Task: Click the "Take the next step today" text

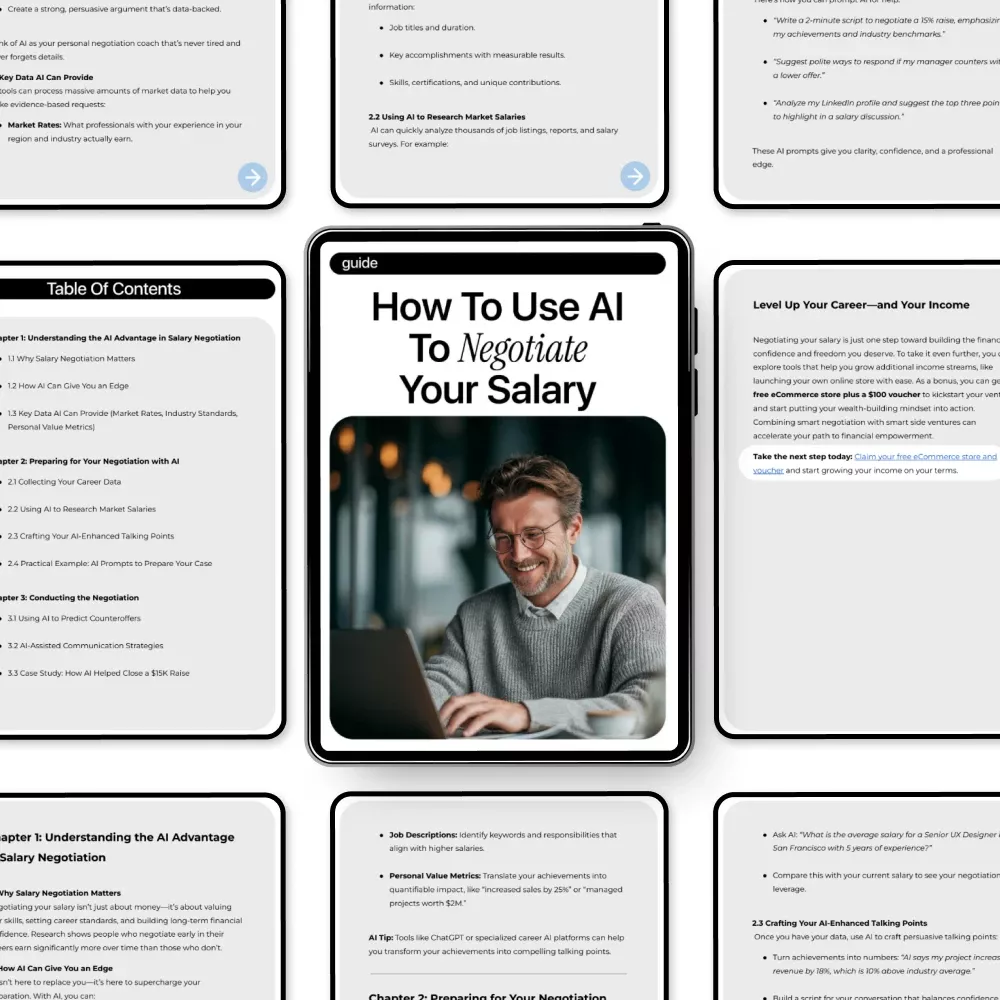Action: click(804, 457)
